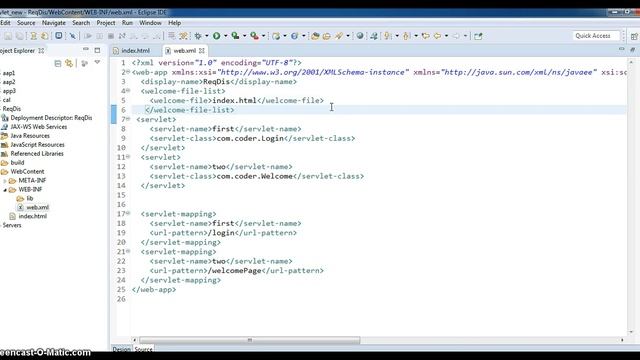
Task: Open the Source menu
Action: [x=26, y=23]
